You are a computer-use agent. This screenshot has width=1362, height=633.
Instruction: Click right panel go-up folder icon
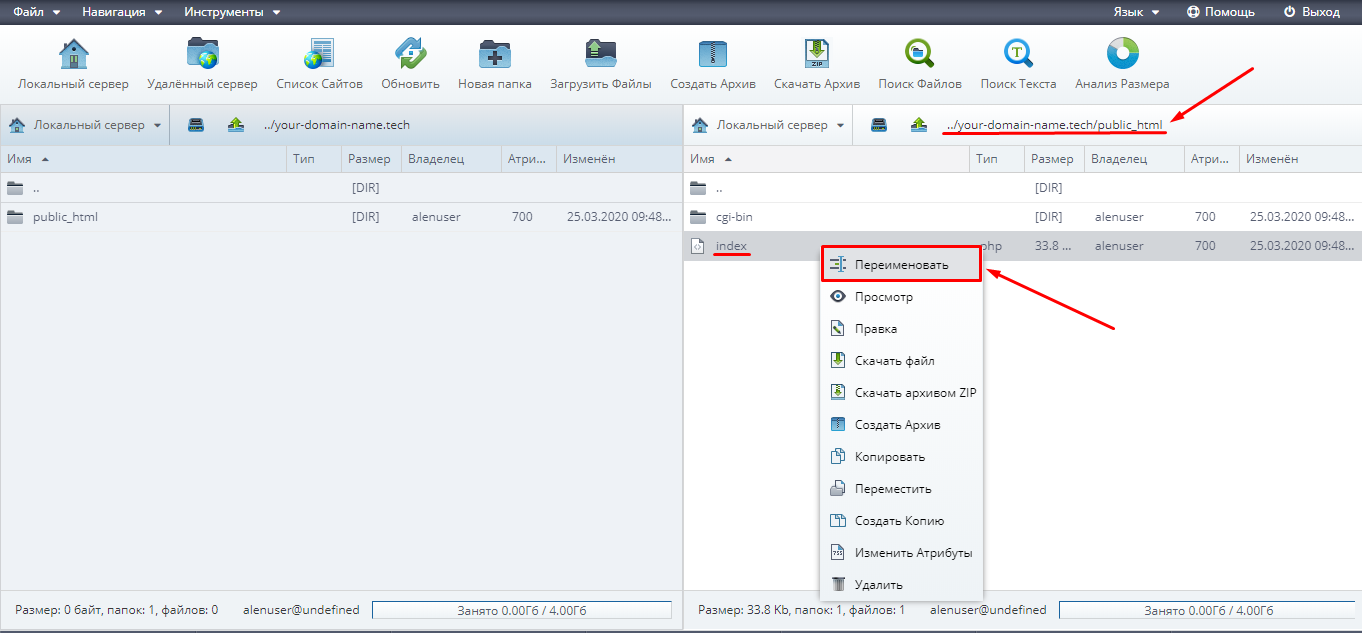point(918,125)
